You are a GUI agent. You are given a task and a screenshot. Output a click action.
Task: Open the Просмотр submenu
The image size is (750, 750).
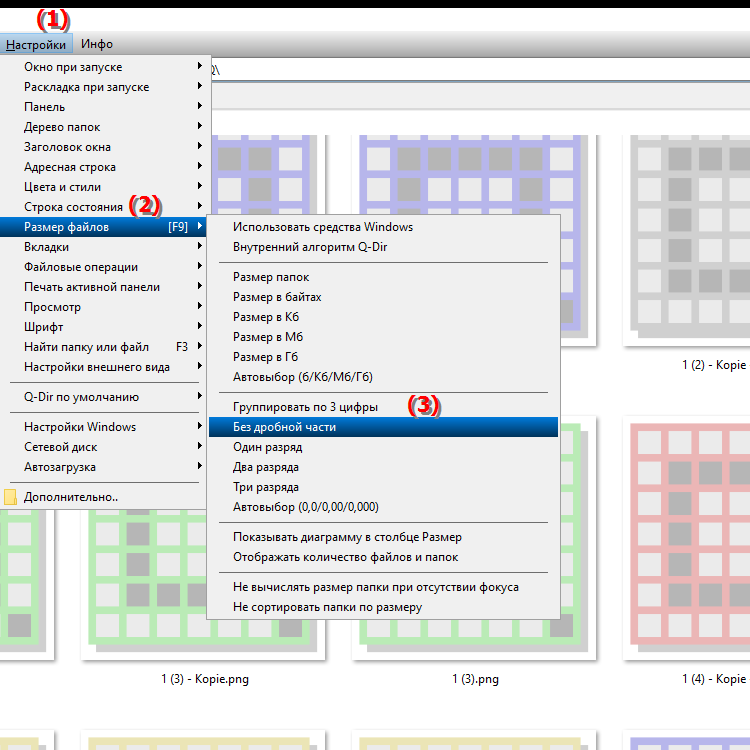pos(104,307)
